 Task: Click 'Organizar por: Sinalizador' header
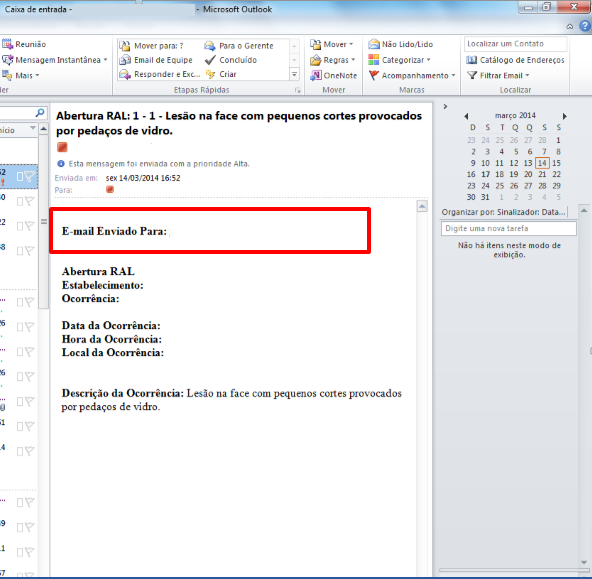tap(504, 212)
